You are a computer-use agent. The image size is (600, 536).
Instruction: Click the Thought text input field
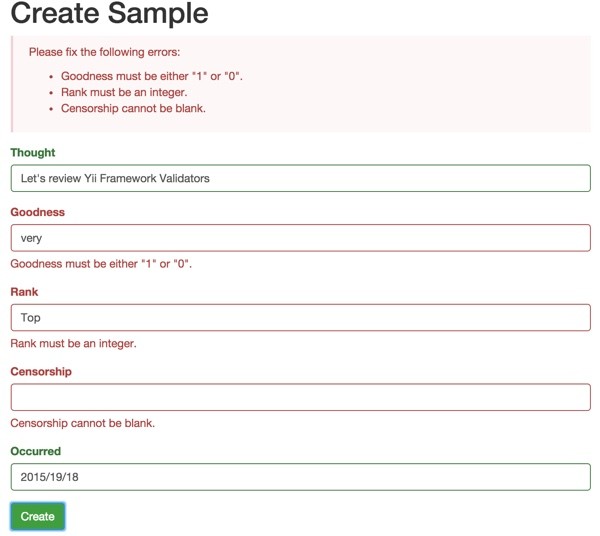pos(300,178)
